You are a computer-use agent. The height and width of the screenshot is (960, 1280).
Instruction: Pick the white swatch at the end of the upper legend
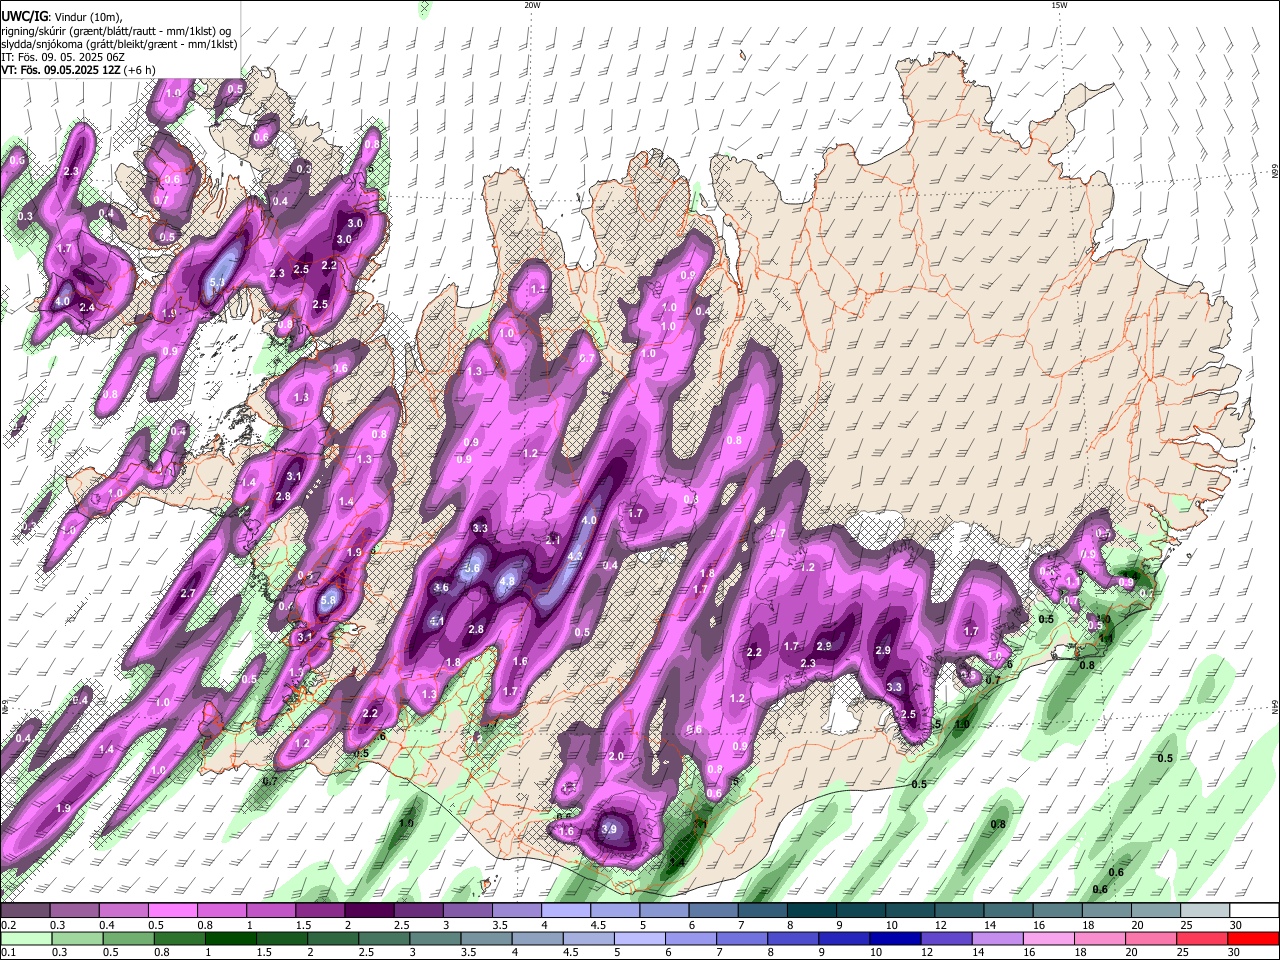pos(1255,911)
